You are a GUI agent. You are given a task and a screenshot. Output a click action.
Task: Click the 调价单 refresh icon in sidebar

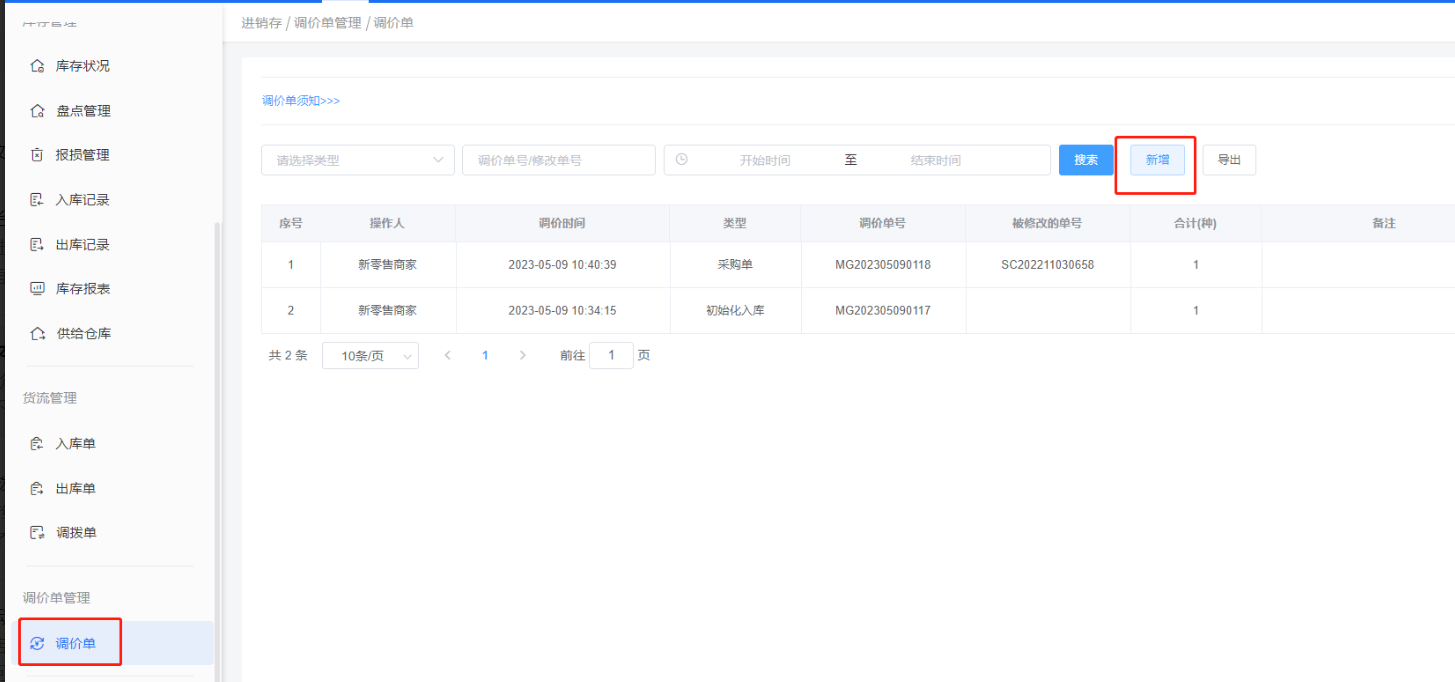click(x=37, y=643)
